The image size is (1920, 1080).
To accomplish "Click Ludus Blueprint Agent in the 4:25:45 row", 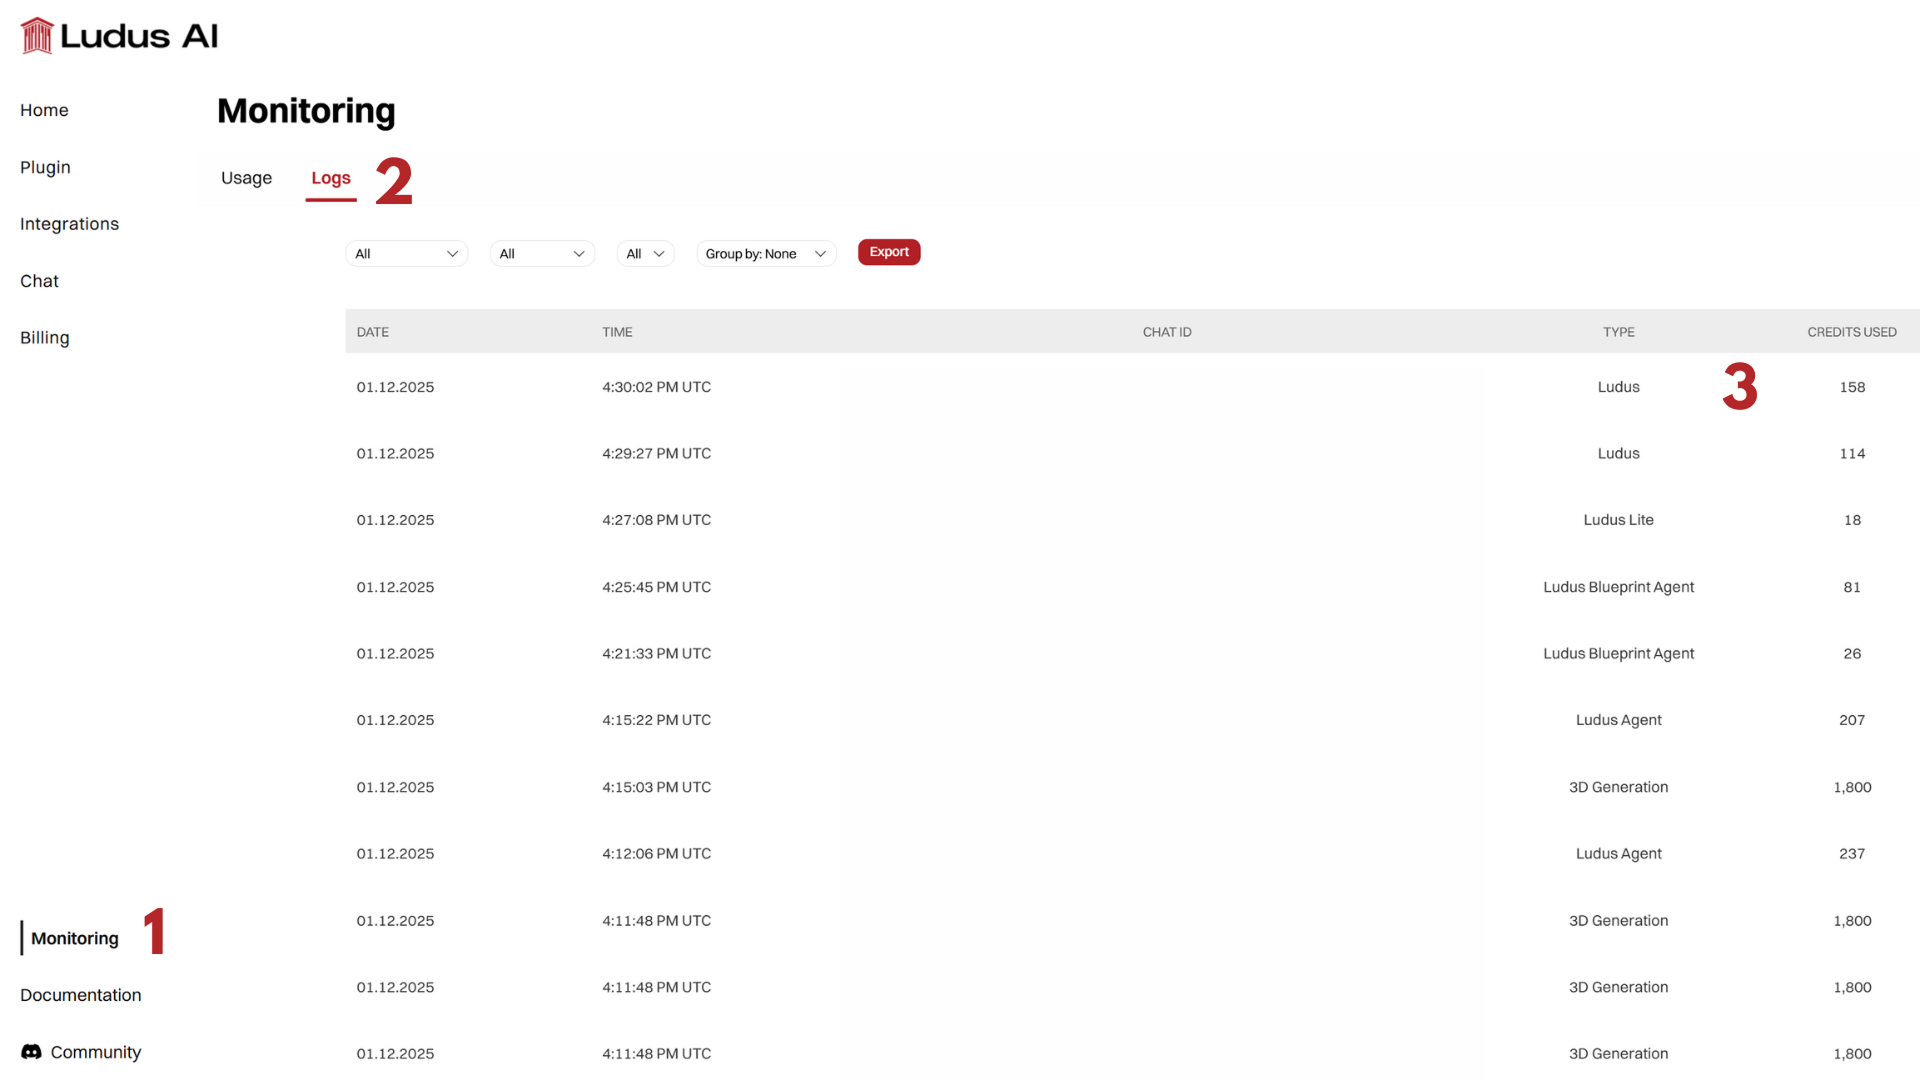I will 1618,587.
